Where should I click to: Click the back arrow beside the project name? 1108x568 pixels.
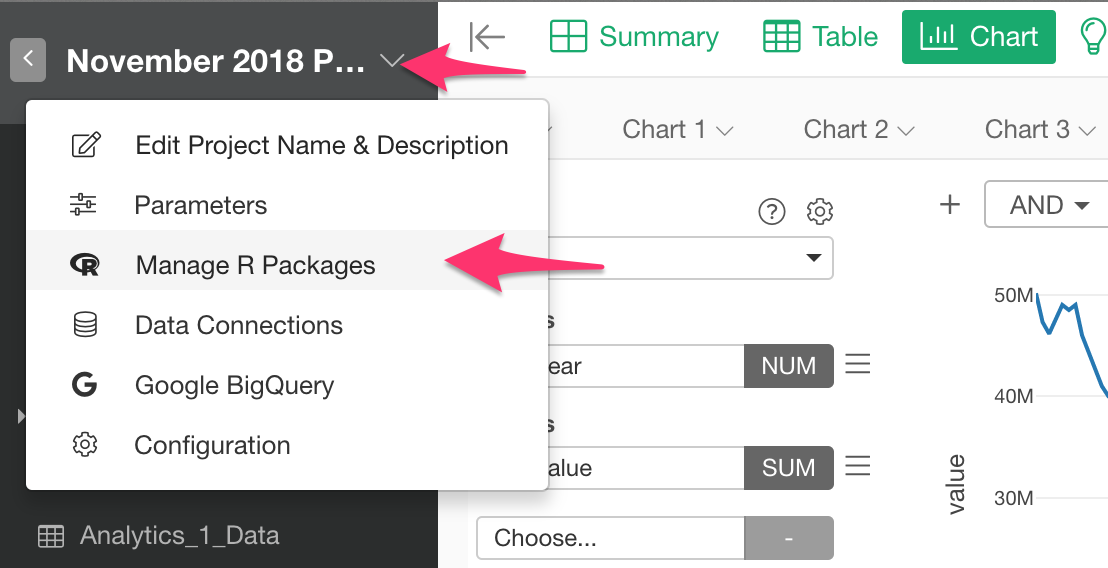(28, 60)
